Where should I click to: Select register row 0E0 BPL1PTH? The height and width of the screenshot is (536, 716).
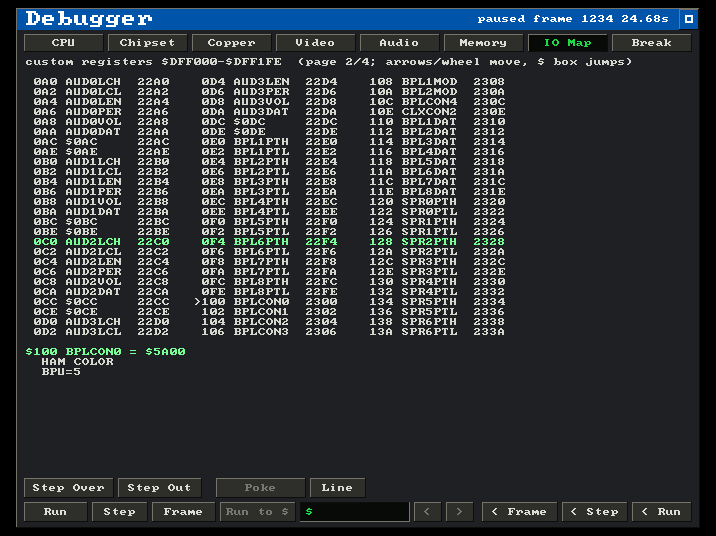coord(269,142)
